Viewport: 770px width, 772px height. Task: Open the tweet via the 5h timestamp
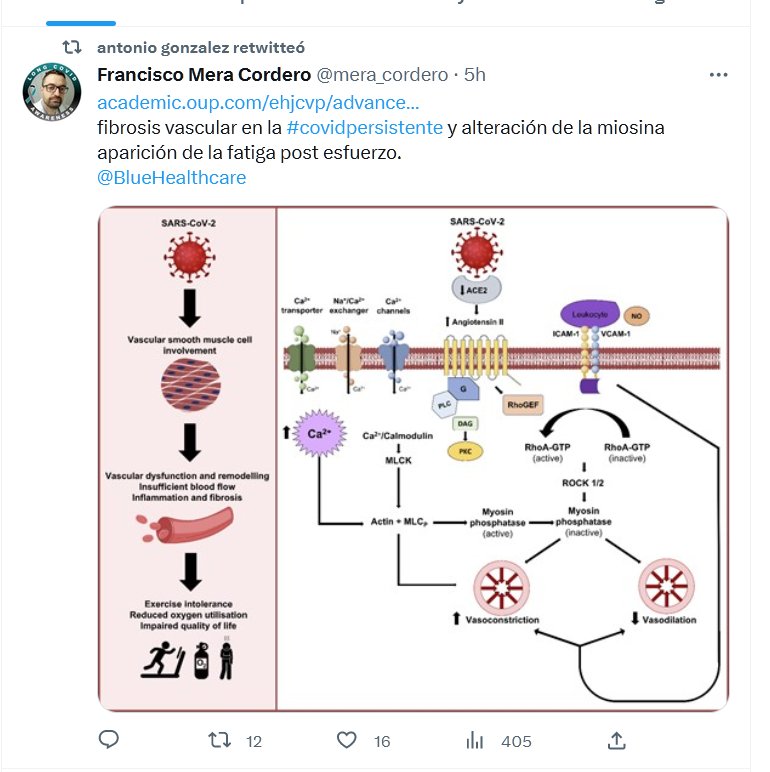[x=474, y=75]
